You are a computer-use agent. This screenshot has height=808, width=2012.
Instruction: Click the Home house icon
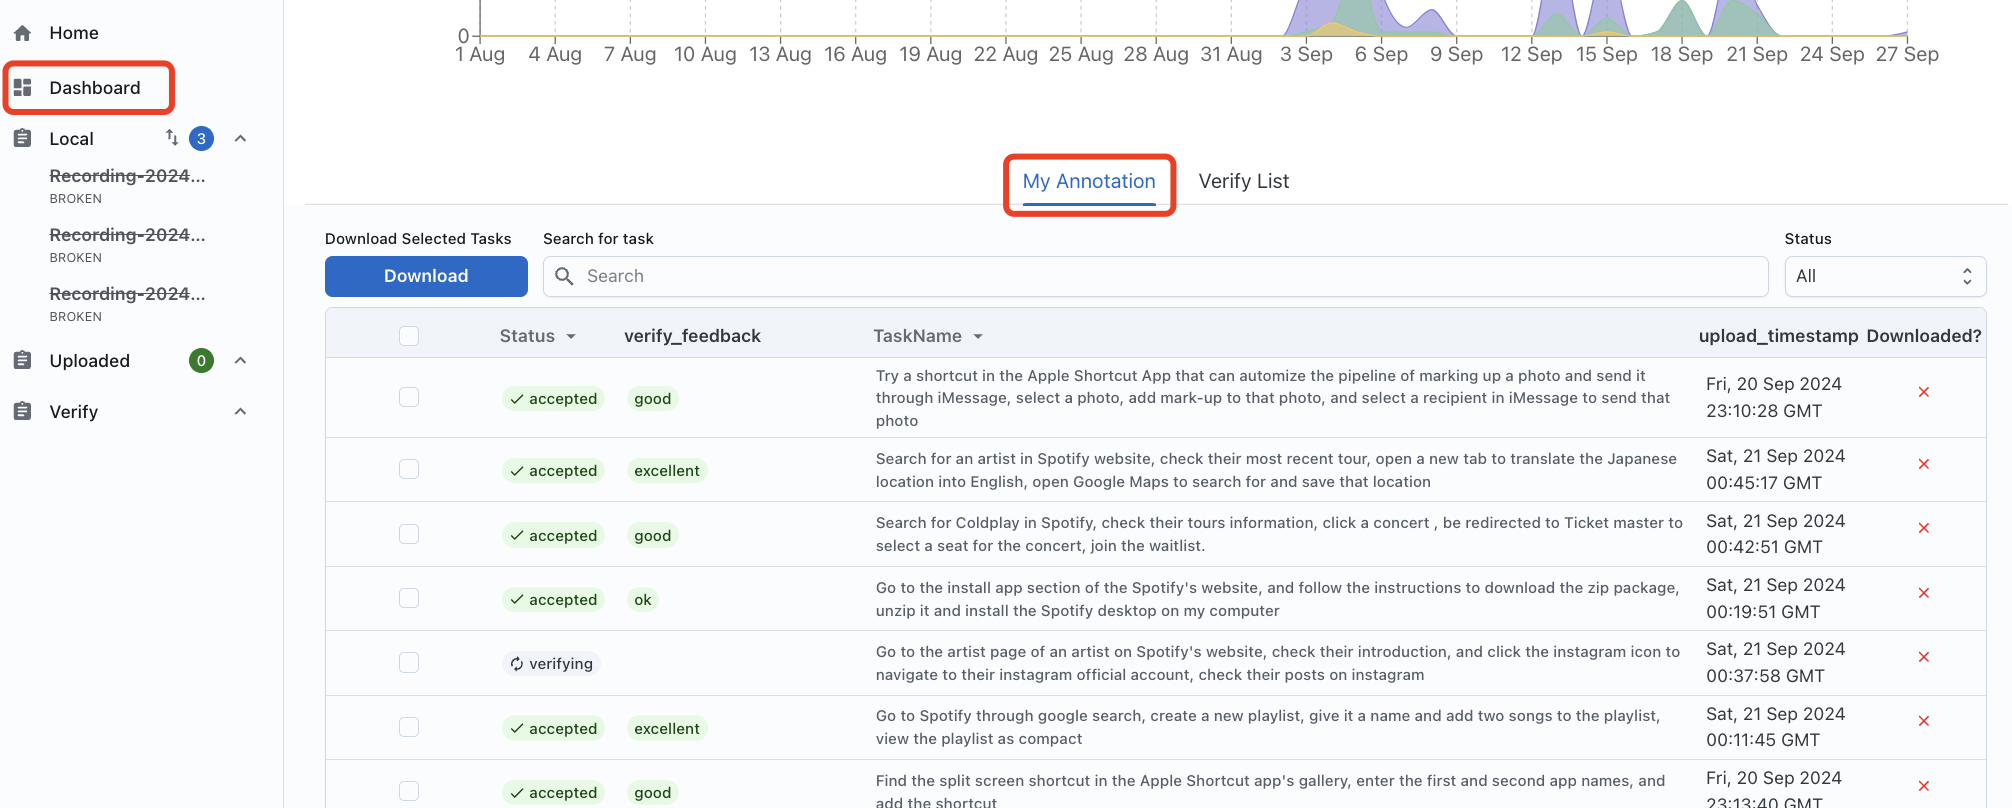(23, 33)
